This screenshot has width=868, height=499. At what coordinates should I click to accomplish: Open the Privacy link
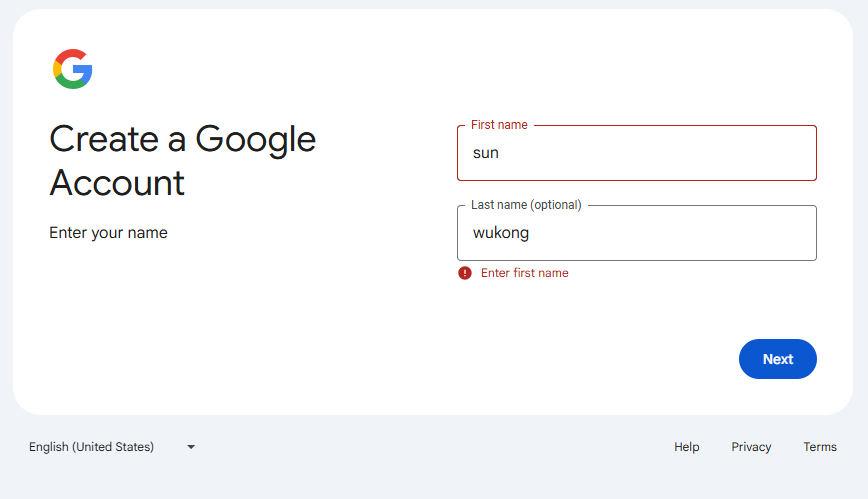751,447
